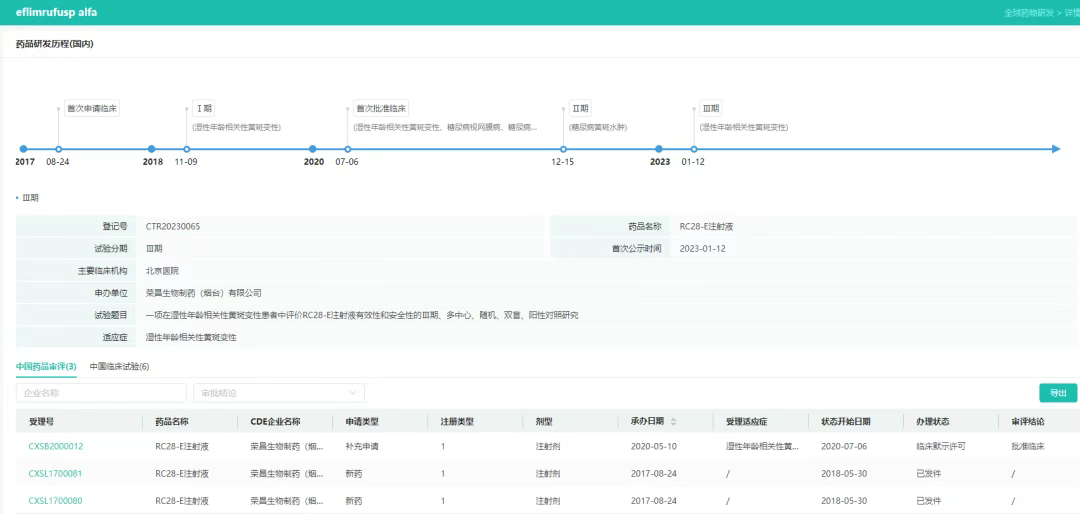Select the 12-15 Phase II timeline marker
This screenshot has height=514, width=1080.
coord(563,149)
